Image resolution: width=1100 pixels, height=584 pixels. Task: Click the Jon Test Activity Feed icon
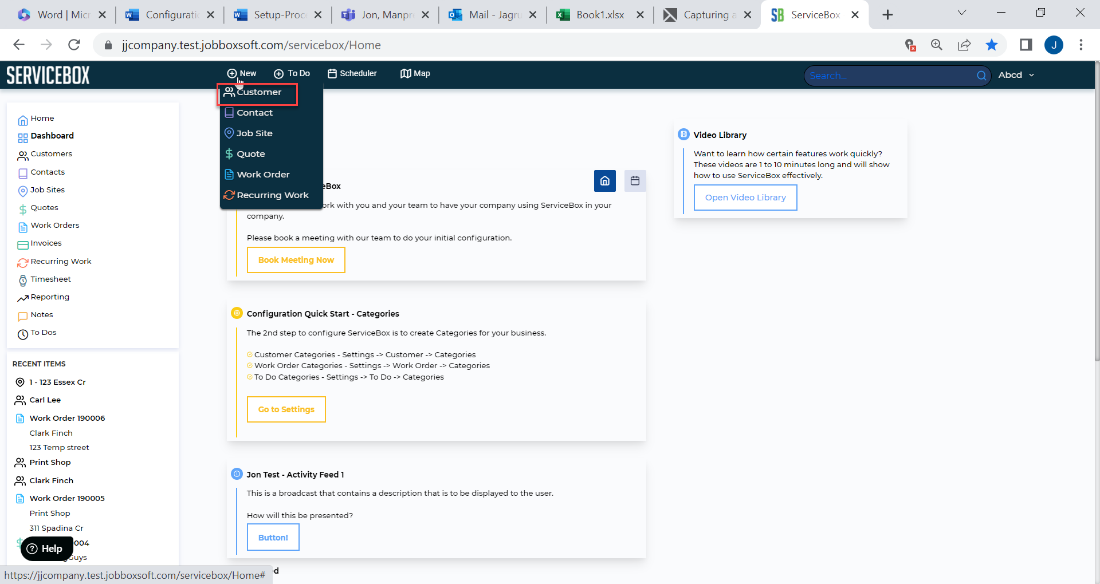click(x=236, y=474)
